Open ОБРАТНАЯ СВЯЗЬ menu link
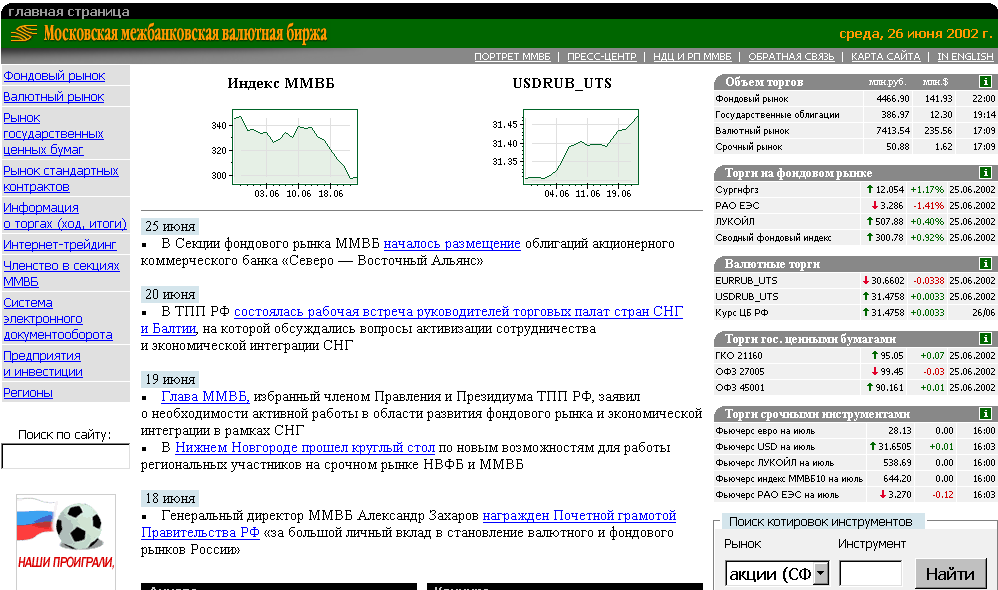 click(x=791, y=57)
